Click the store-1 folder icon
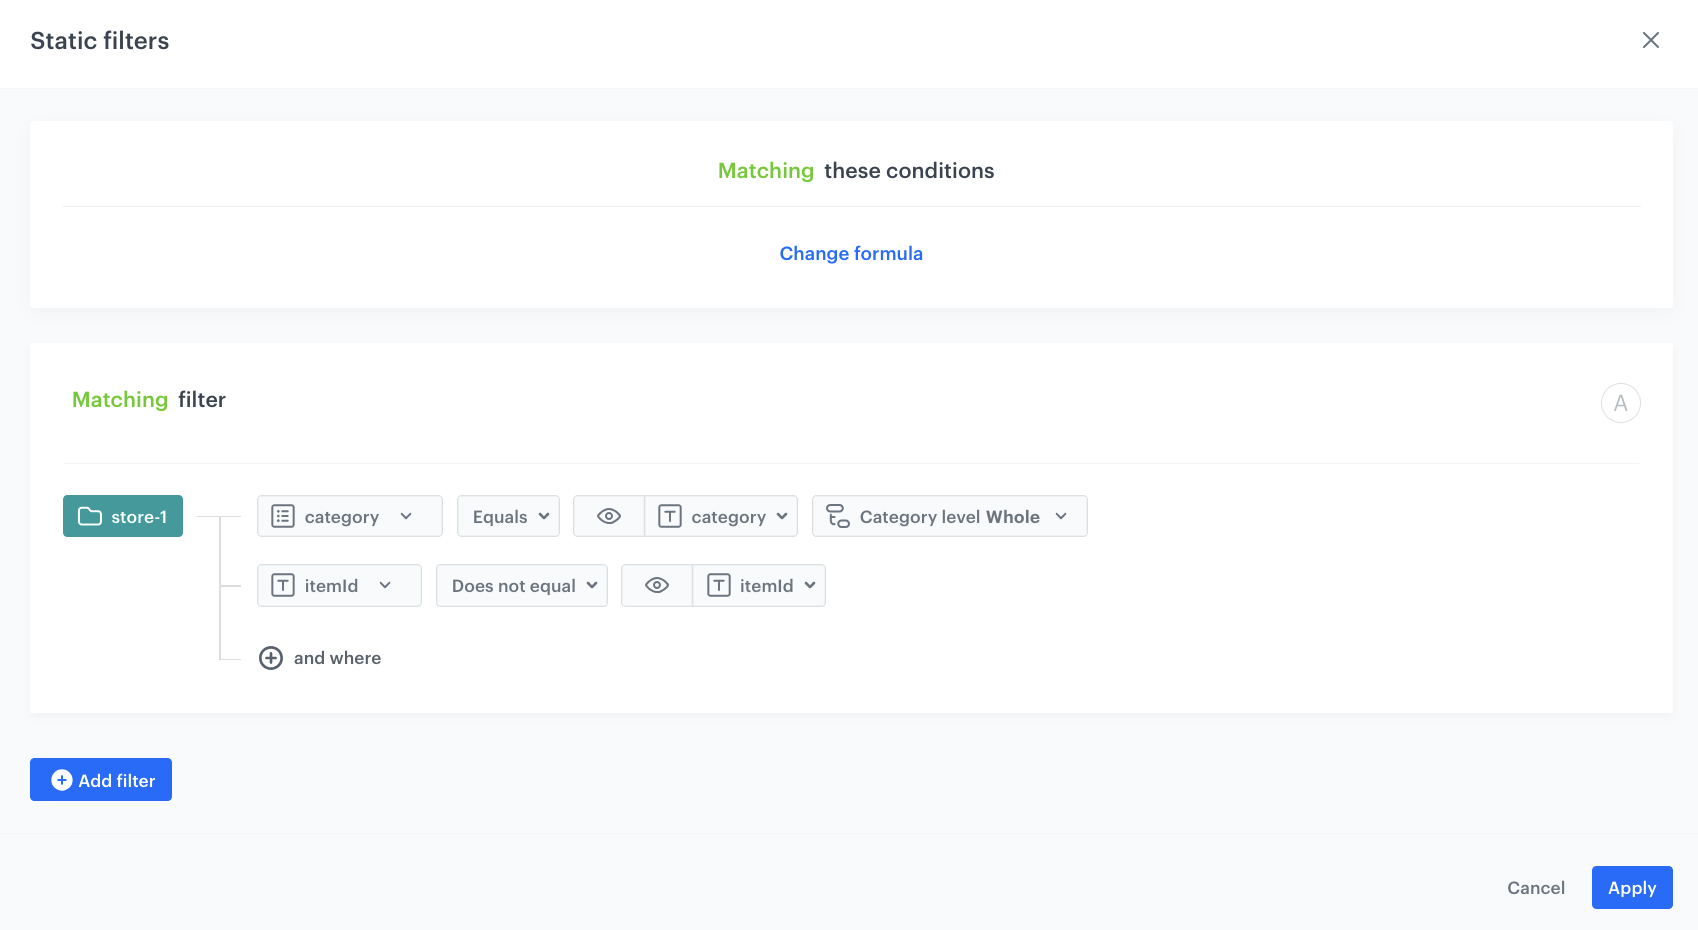This screenshot has height=930, width=1698. point(90,516)
